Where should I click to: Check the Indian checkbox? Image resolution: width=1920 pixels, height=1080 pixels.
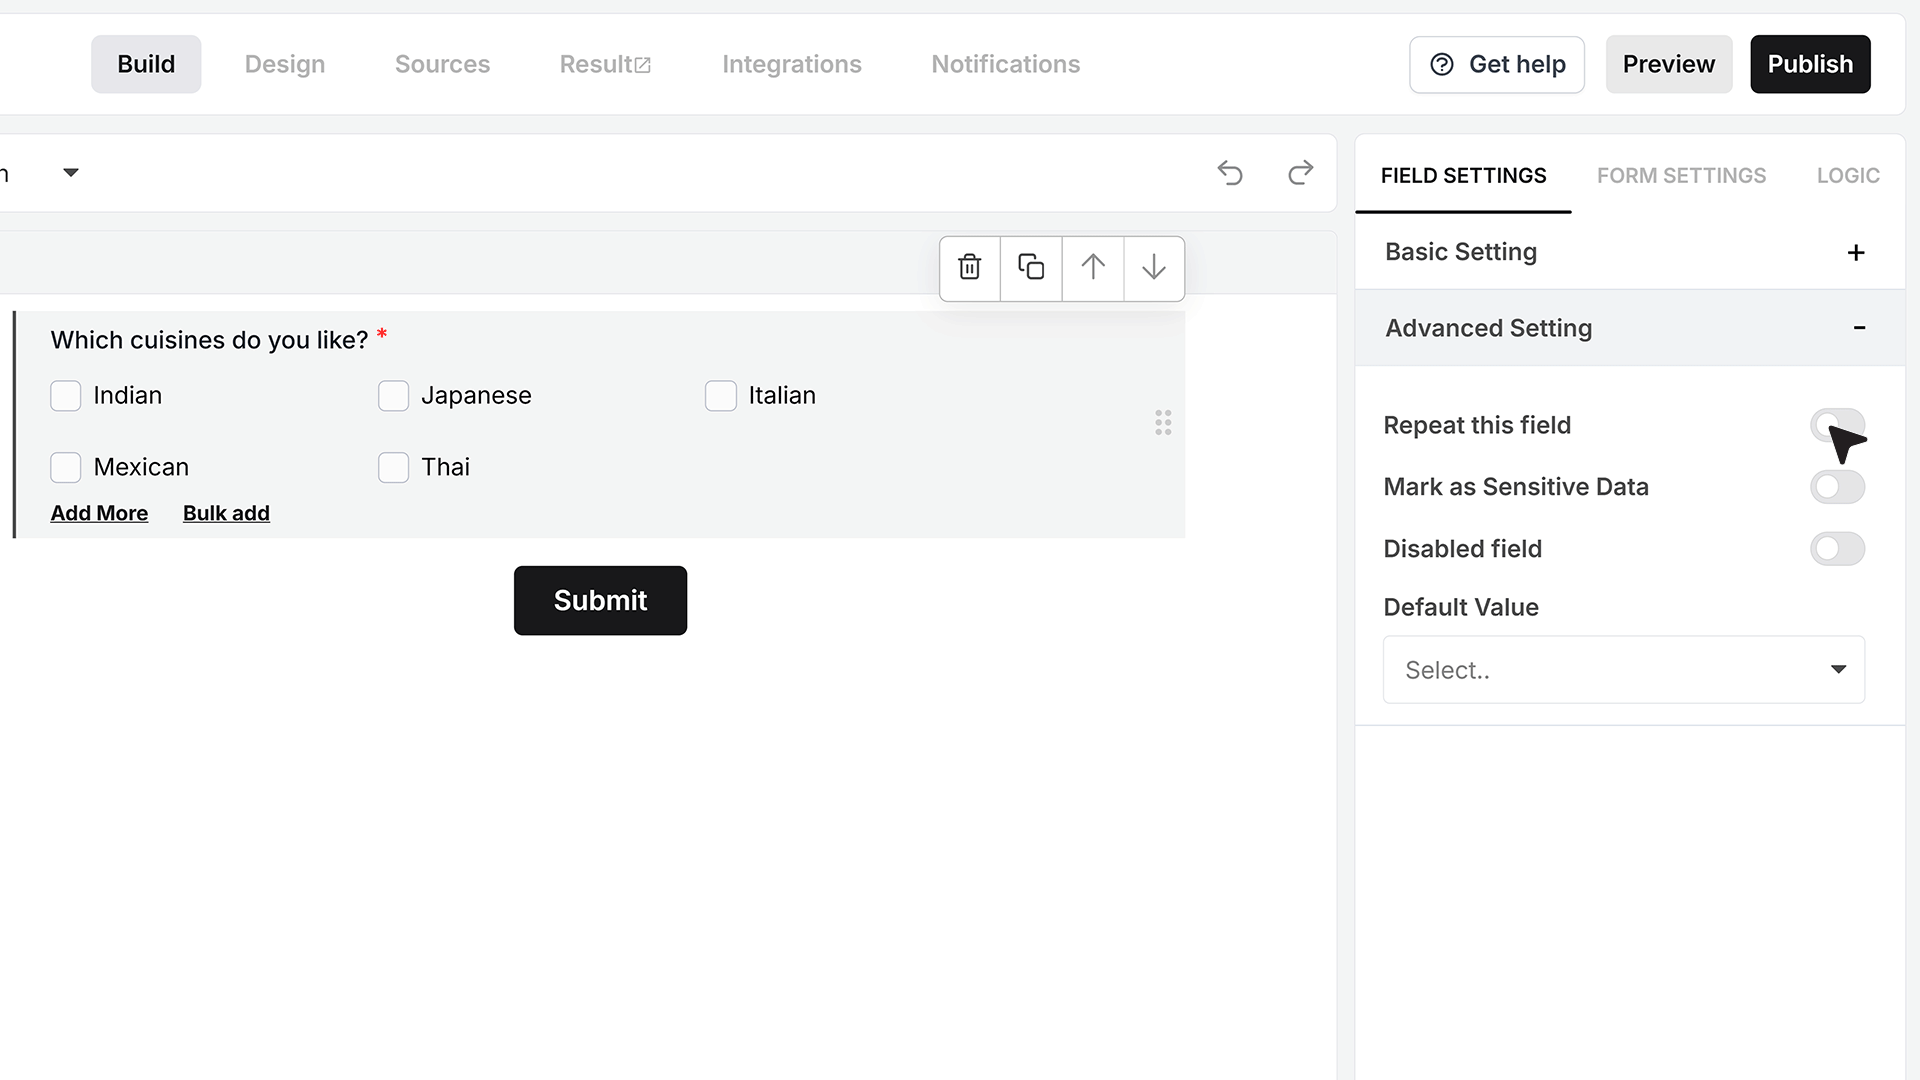point(66,396)
